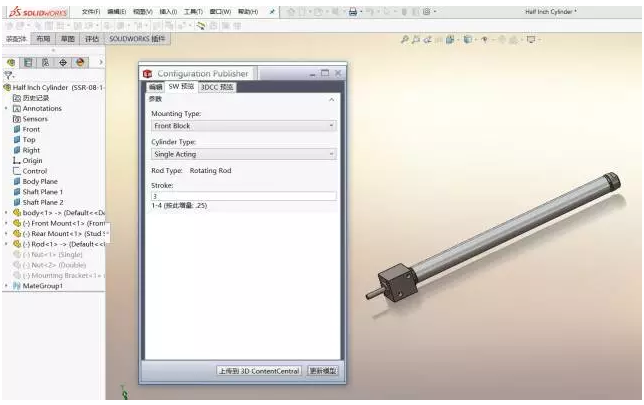Screen dimensions: 644x405
Task: Expand the Rod<1> component node
Action: (6, 244)
